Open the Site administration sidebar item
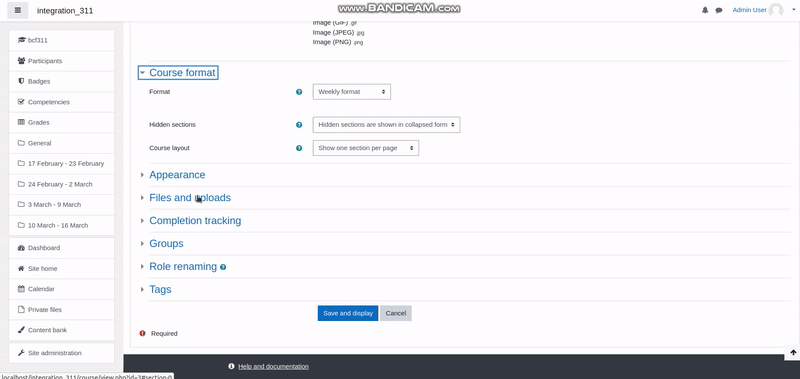Viewport: 800px width, 379px height. tap(61, 353)
